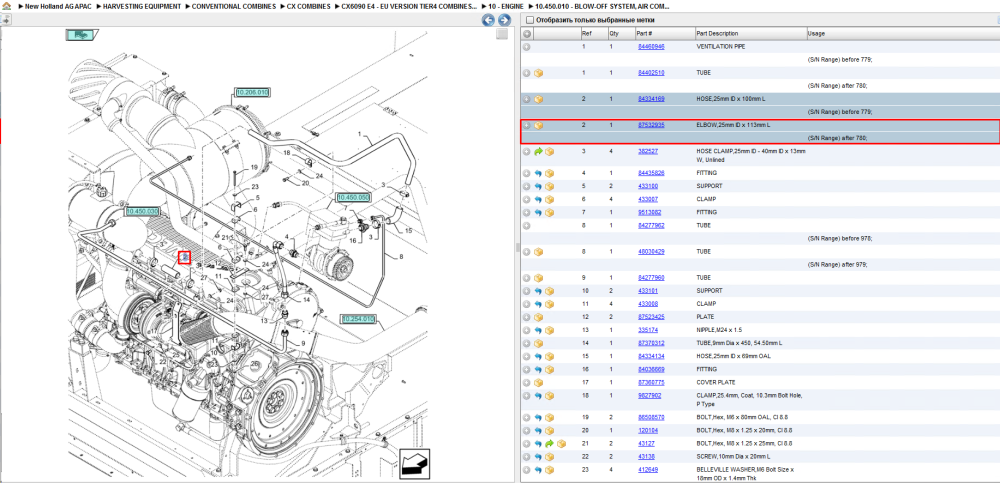The image size is (1000, 483).
Task: Open part number link 84402510
Action: click(651, 73)
